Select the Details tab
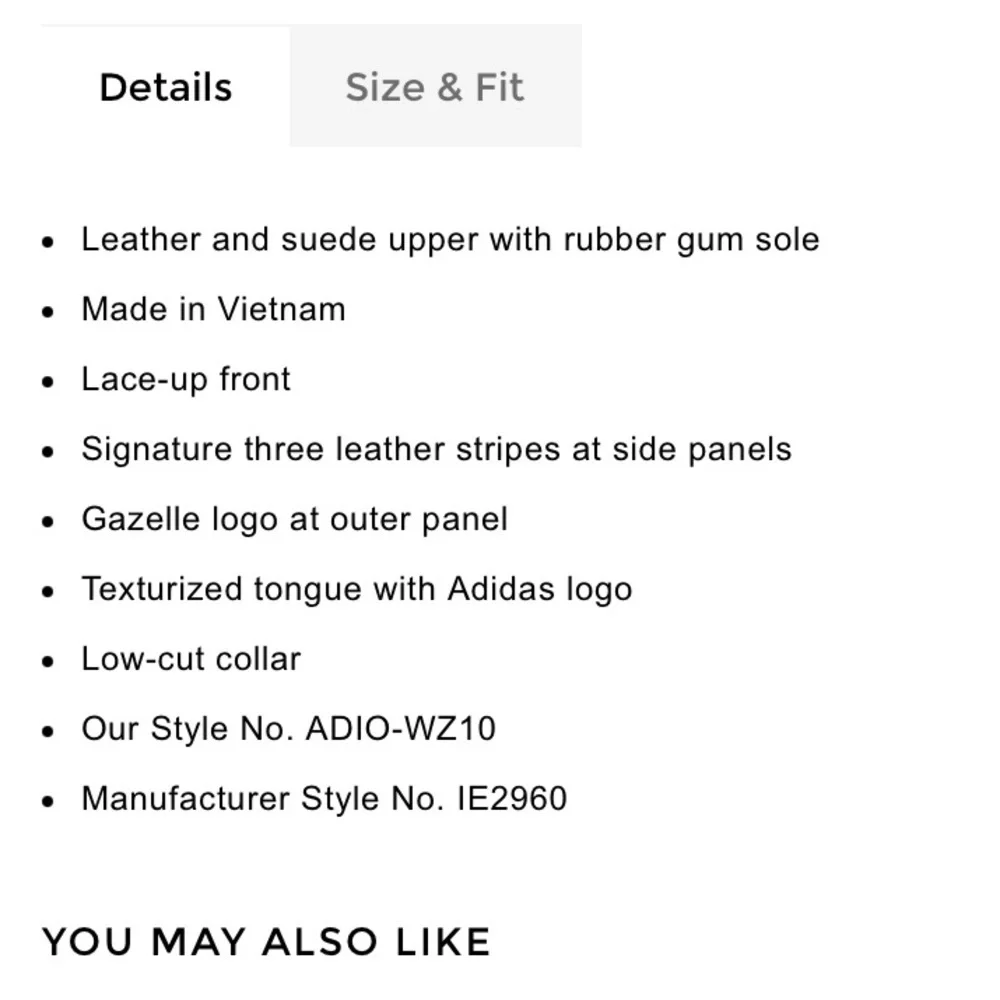1000x1000 pixels. point(165,87)
